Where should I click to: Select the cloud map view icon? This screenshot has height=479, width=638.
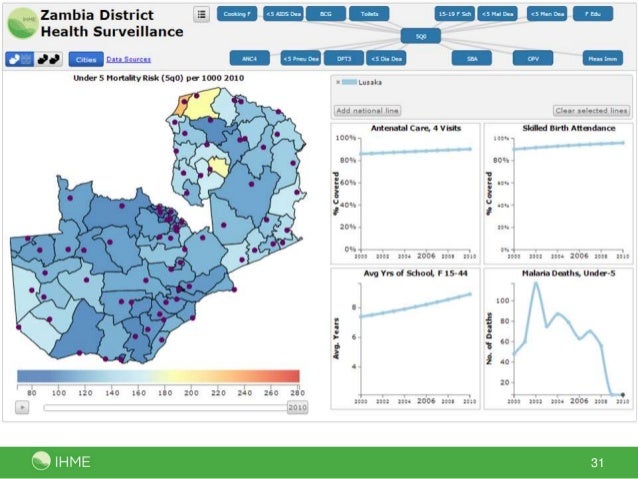[x=19, y=59]
